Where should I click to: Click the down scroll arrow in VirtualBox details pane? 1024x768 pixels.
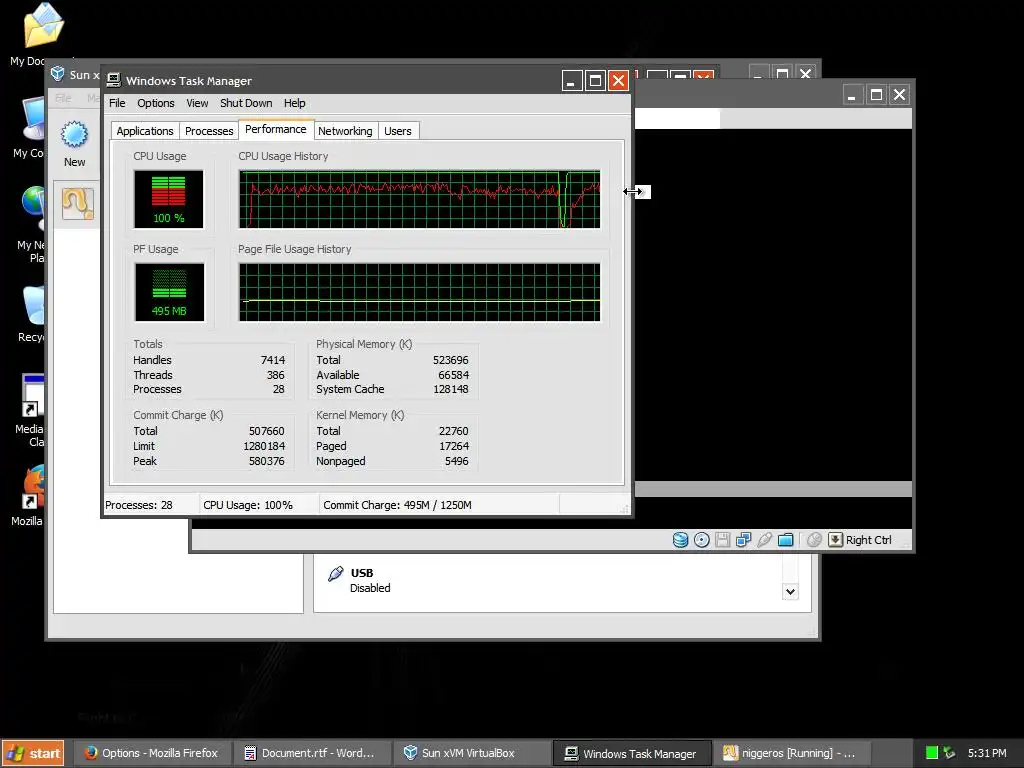790,592
